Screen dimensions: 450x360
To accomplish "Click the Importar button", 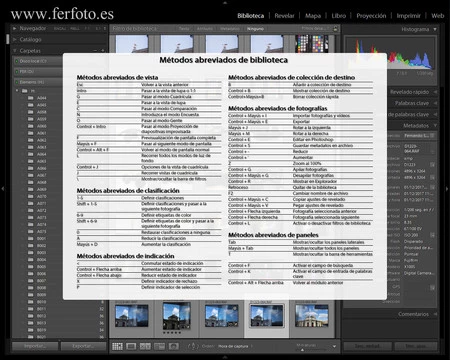I will tap(35, 346).
